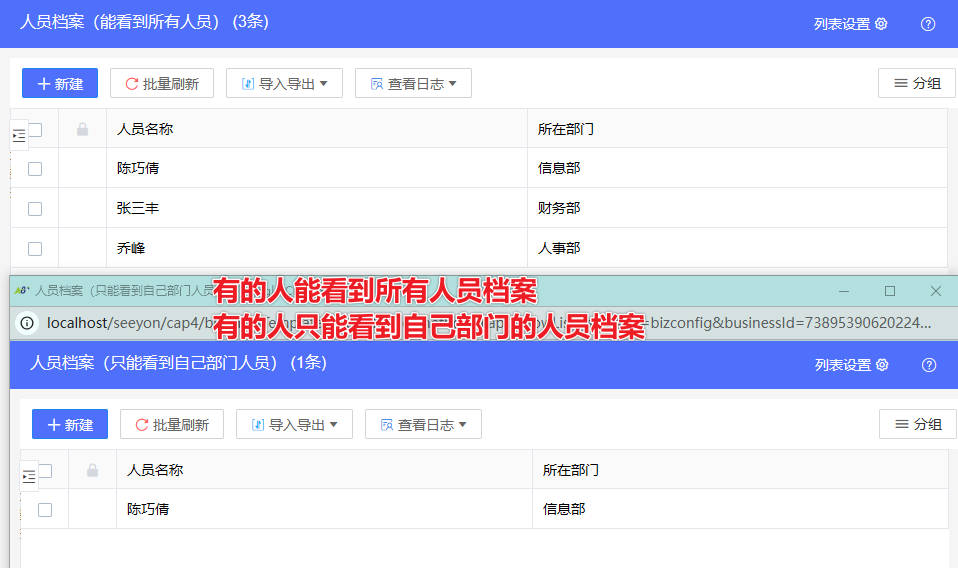This screenshot has height=568, width=958.
Task: Open 列表设置 gear in the lower window
Action: 881,365
